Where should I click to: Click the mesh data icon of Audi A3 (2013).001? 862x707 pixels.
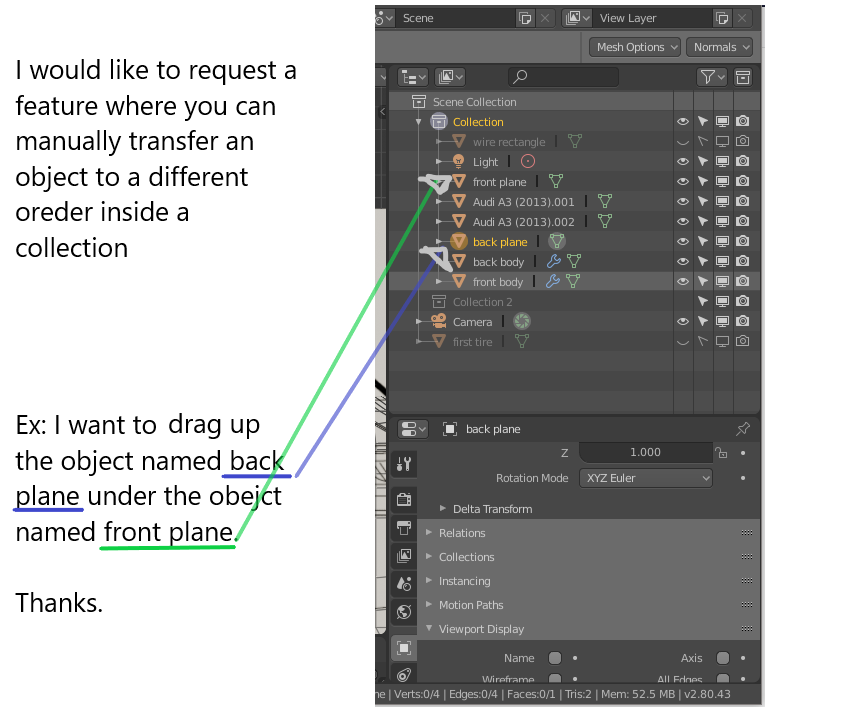(605, 201)
